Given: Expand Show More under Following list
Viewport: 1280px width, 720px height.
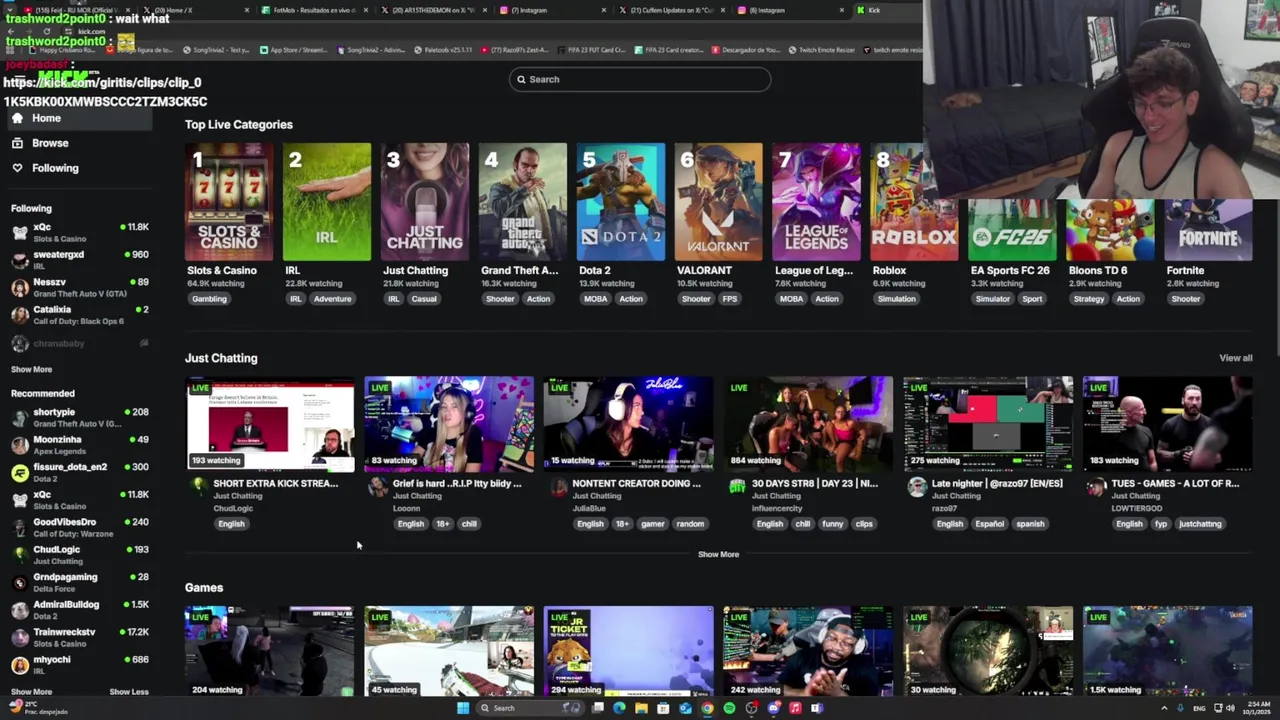Looking at the screenshot, I should coord(31,369).
